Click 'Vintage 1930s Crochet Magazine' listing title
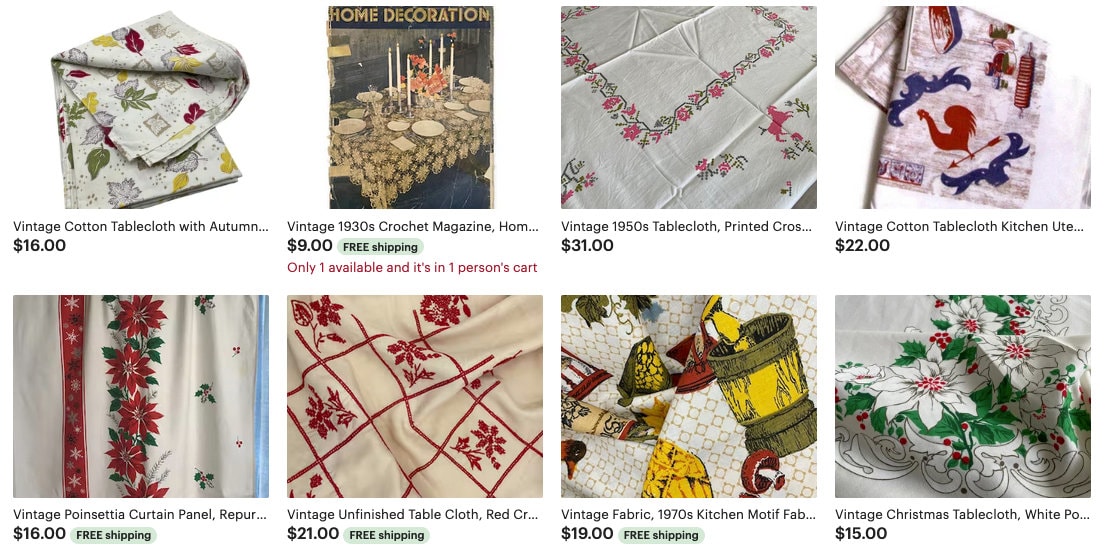1111x547 pixels. point(413,227)
